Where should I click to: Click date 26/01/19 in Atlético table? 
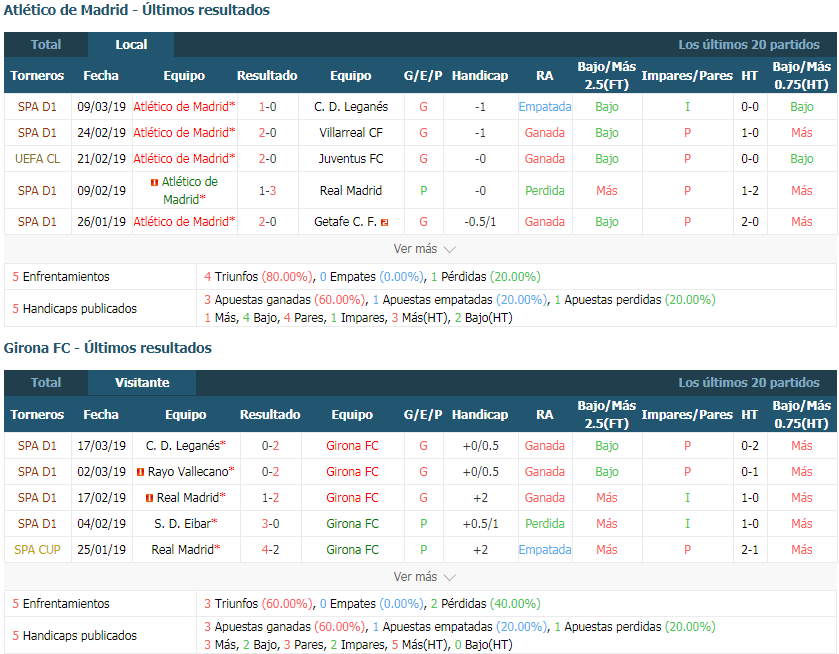click(x=102, y=222)
